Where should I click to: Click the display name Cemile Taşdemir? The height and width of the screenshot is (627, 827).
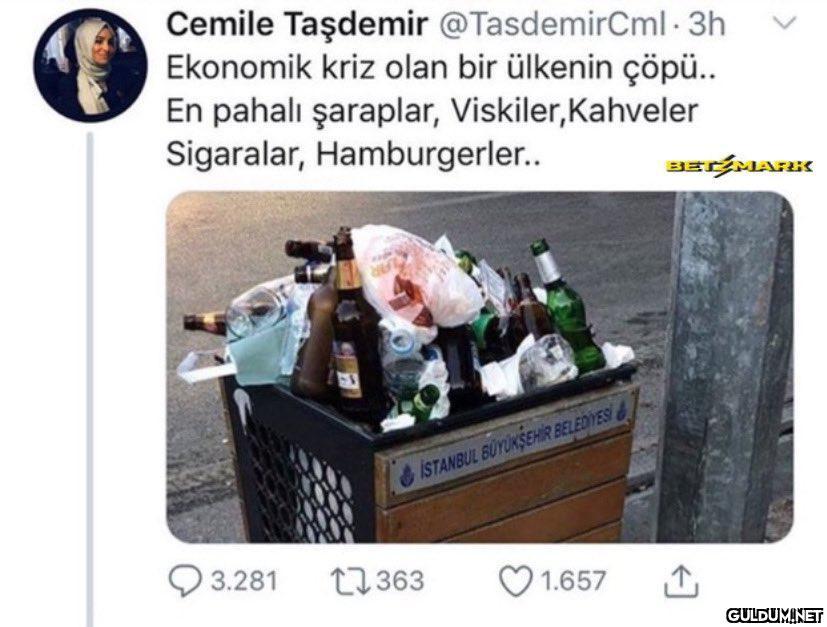297,25
